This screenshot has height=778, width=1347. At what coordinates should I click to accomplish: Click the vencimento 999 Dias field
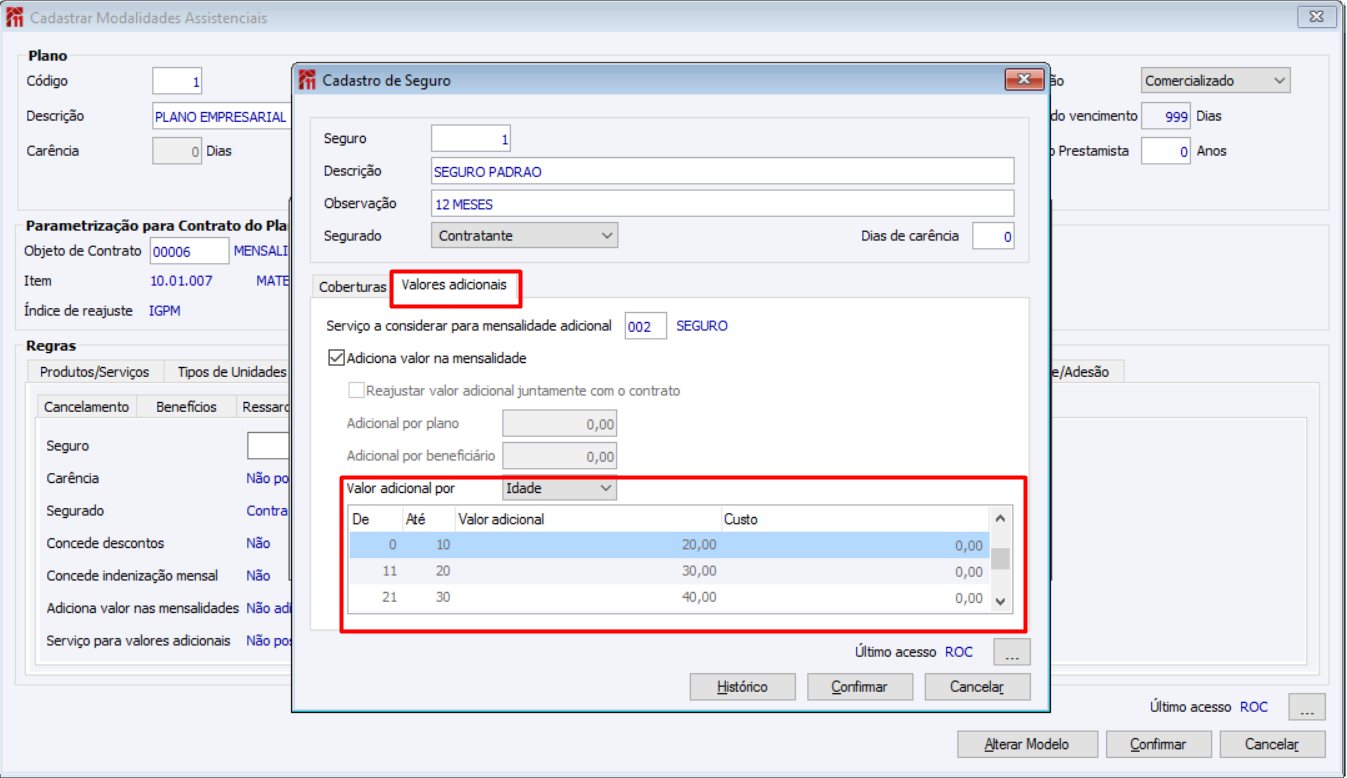click(x=1166, y=116)
